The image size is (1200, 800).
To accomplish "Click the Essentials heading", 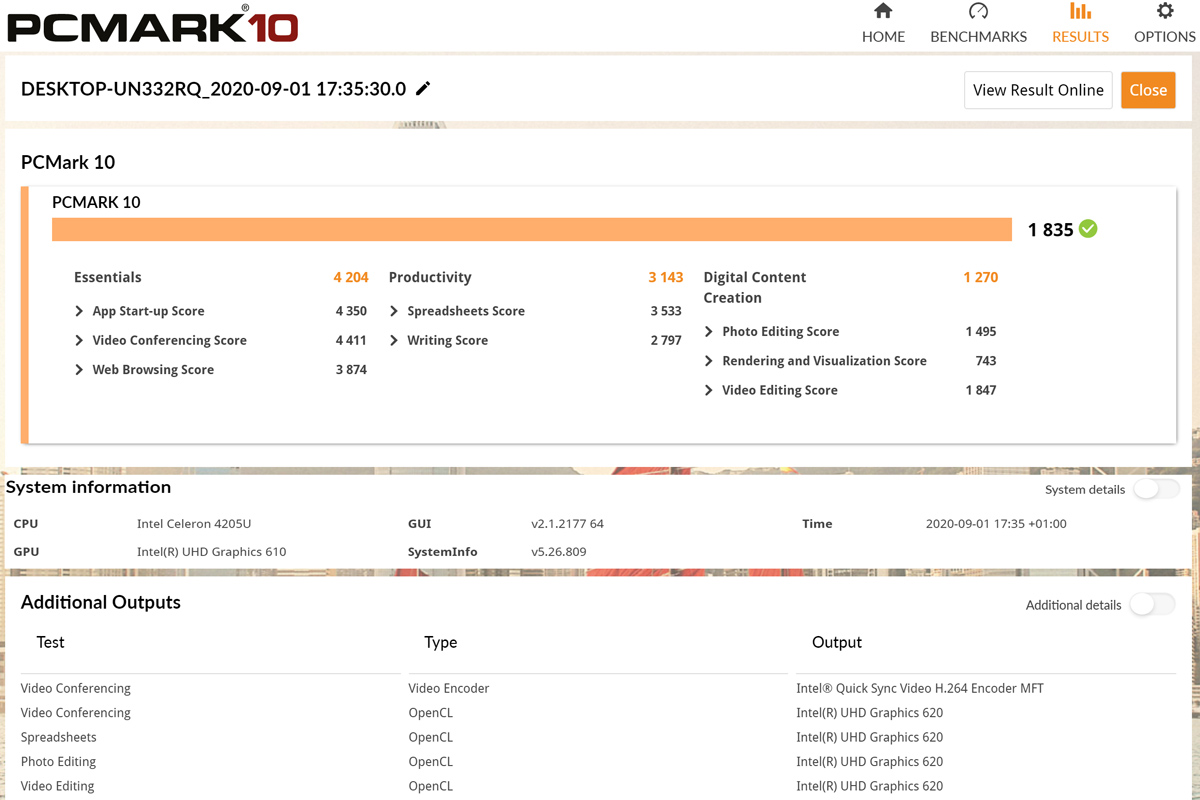I will [x=108, y=277].
